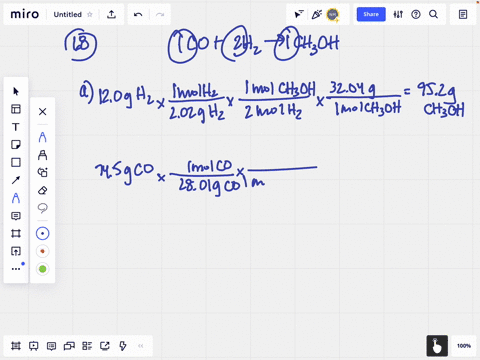The height and width of the screenshot is (360, 480).
Task: Click the Share button
Action: click(371, 14)
